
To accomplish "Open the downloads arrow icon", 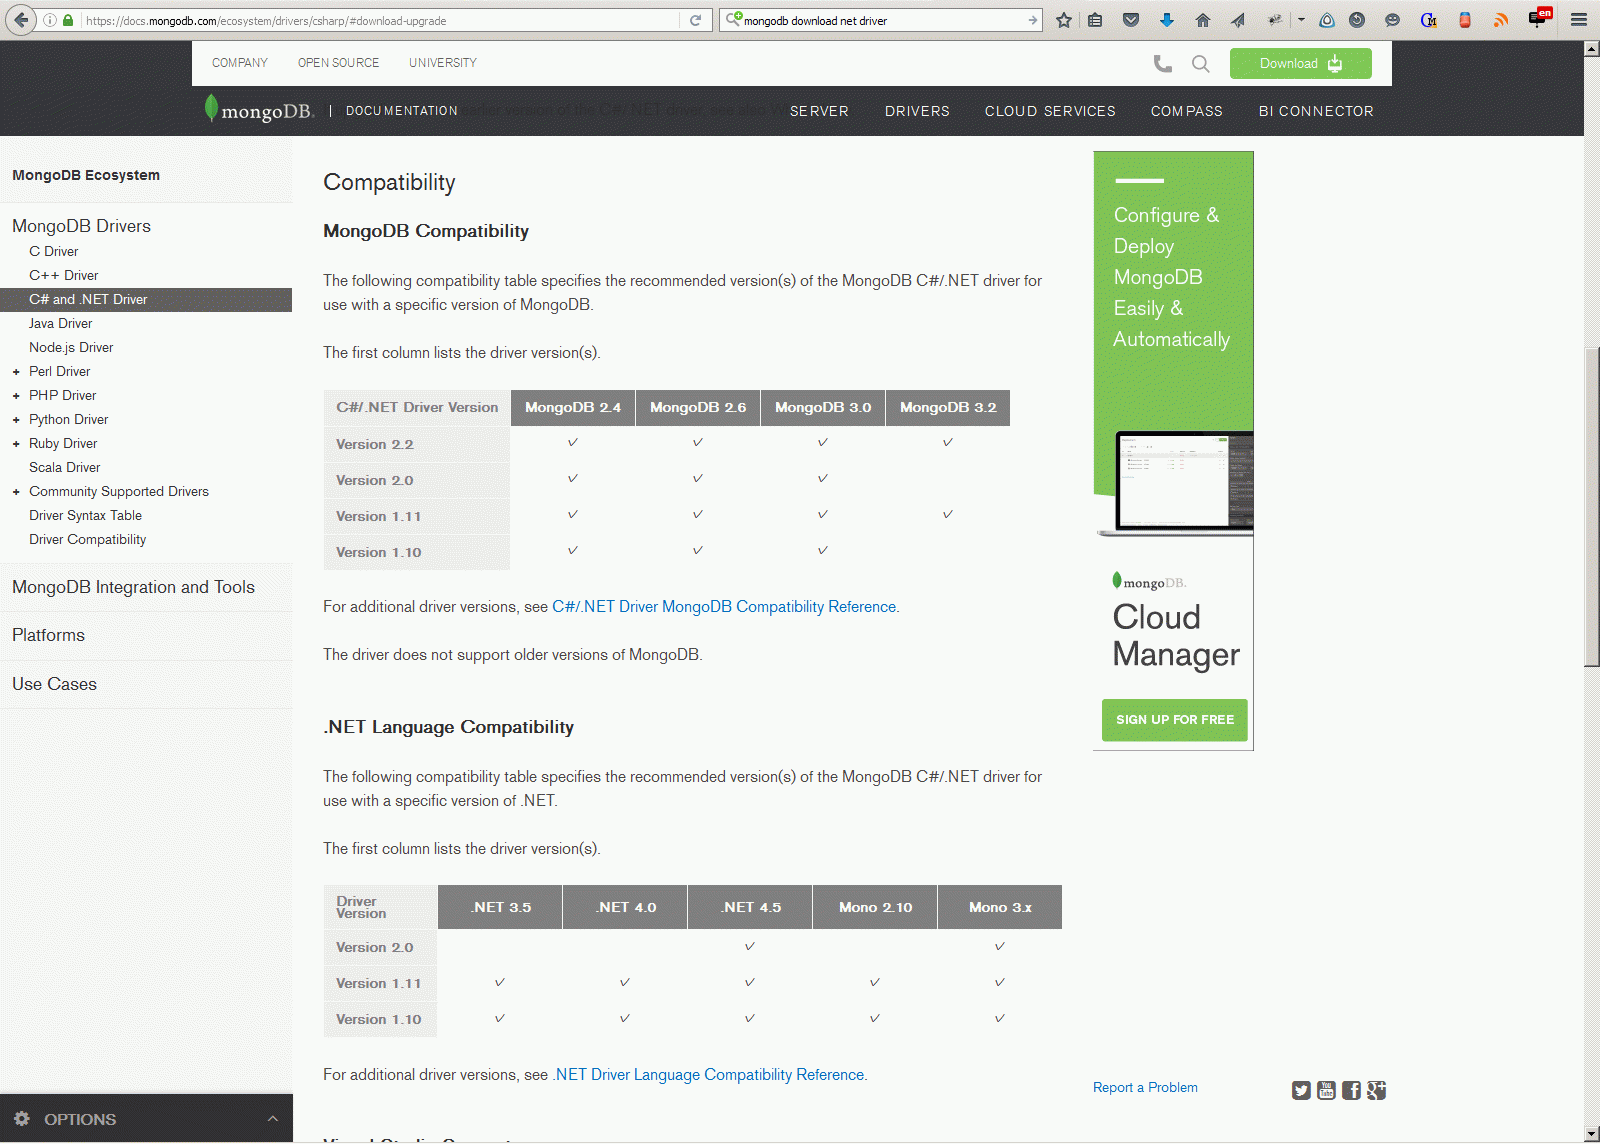I will [x=1167, y=20].
